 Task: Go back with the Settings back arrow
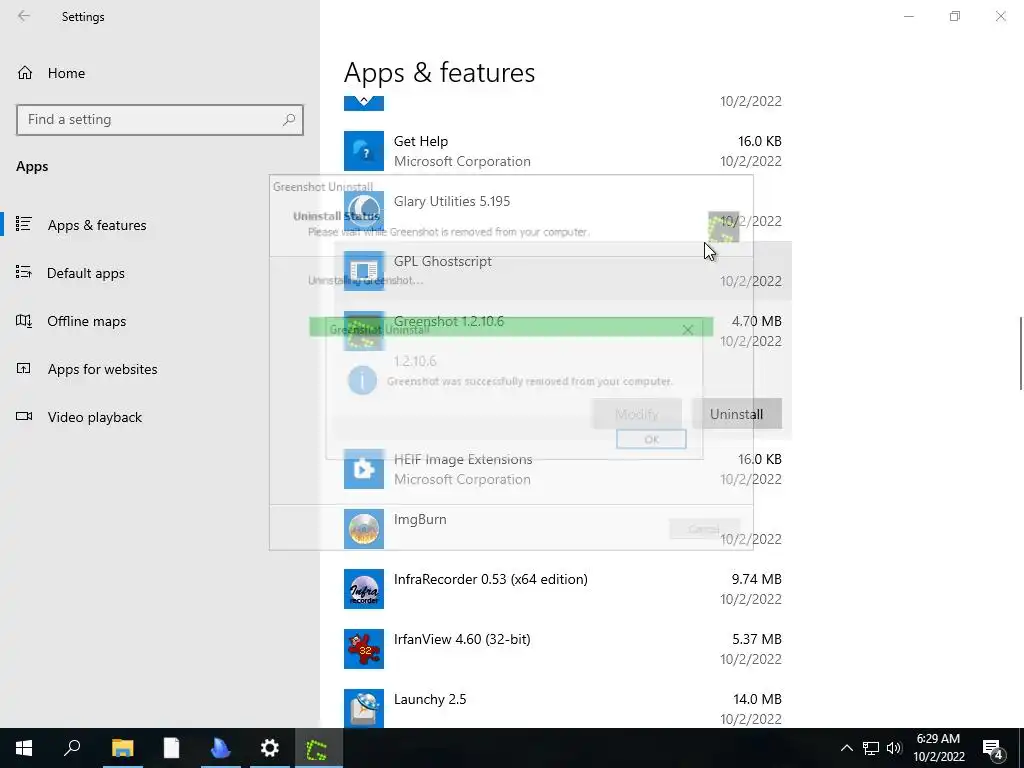click(x=24, y=16)
